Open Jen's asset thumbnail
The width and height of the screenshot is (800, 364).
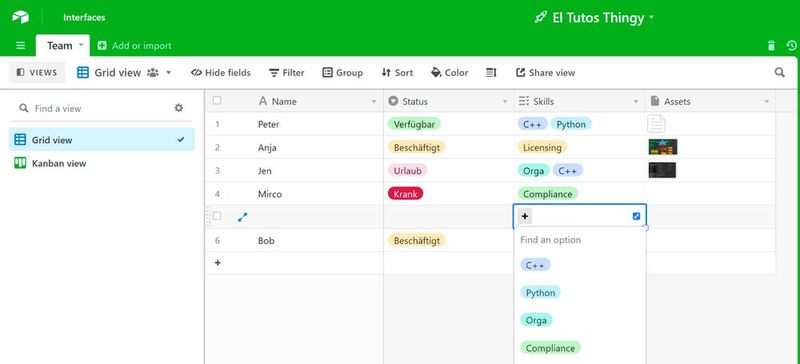point(662,170)
